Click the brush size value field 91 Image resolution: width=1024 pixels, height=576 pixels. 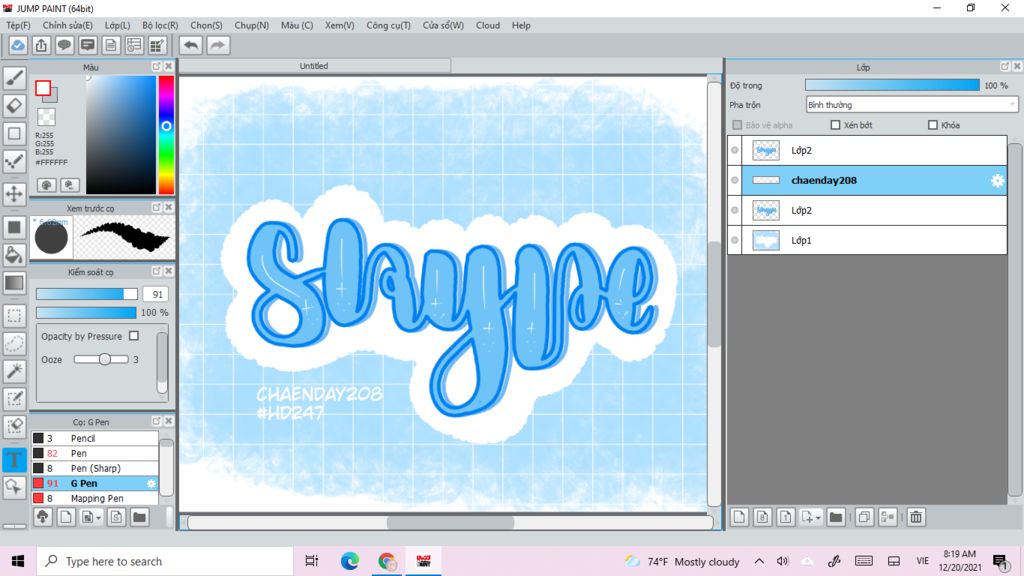click(157, 295)
